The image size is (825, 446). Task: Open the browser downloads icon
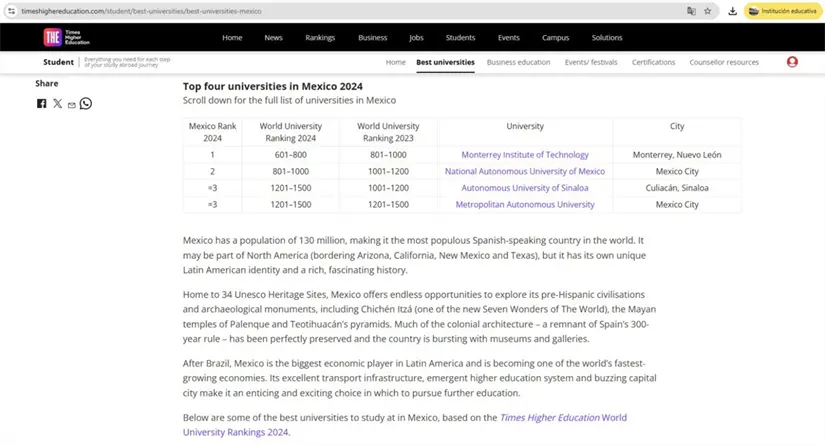tap(733, 11)
